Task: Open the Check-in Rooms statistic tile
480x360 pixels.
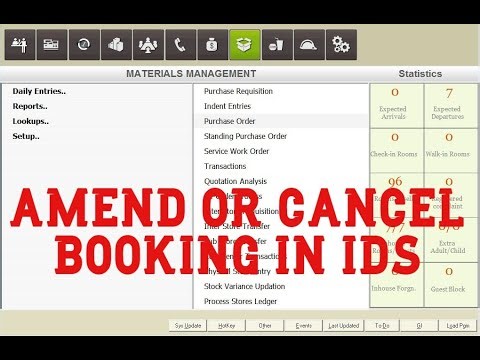Action: [396, 151]
